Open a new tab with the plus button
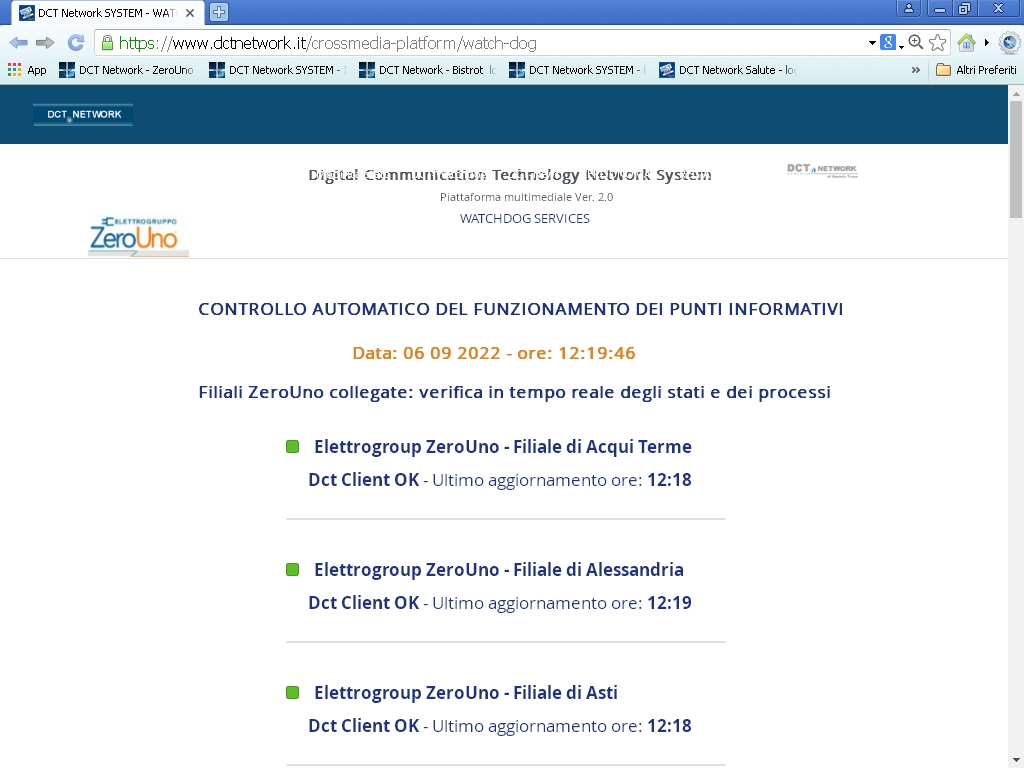Viewport: 1024px width, 768px height. tap(219, 12)
